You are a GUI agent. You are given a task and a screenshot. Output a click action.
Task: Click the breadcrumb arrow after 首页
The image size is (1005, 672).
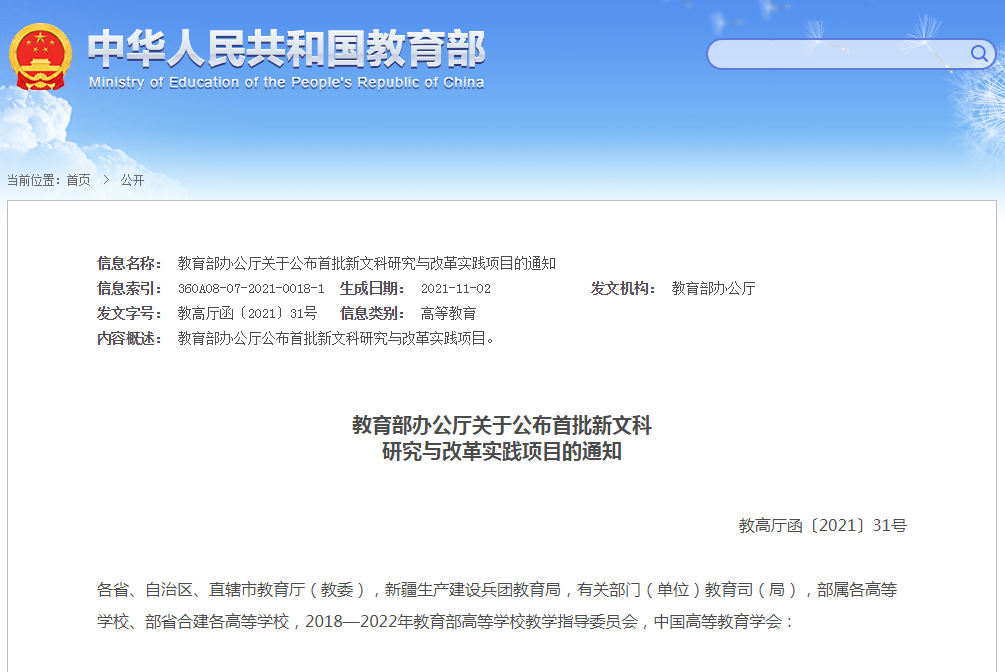coord(106,180)
